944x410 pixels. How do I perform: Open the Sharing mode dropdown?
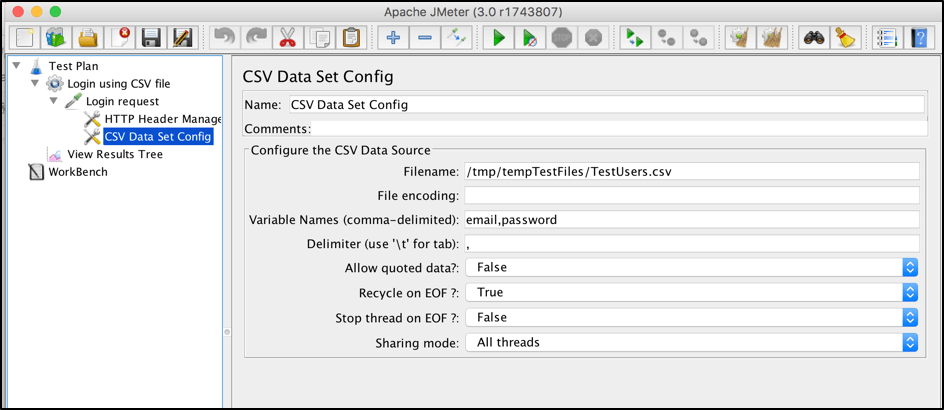click(692, 343)
